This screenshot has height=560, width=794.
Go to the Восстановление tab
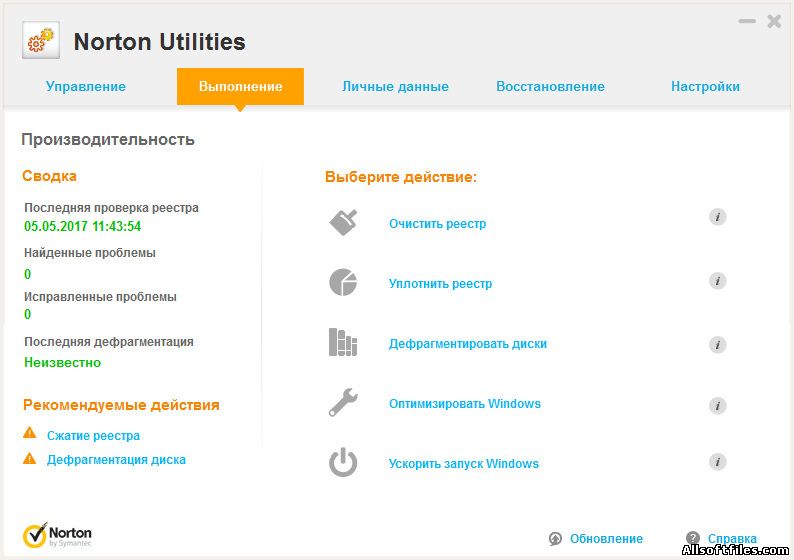click(x=550, y=86)
